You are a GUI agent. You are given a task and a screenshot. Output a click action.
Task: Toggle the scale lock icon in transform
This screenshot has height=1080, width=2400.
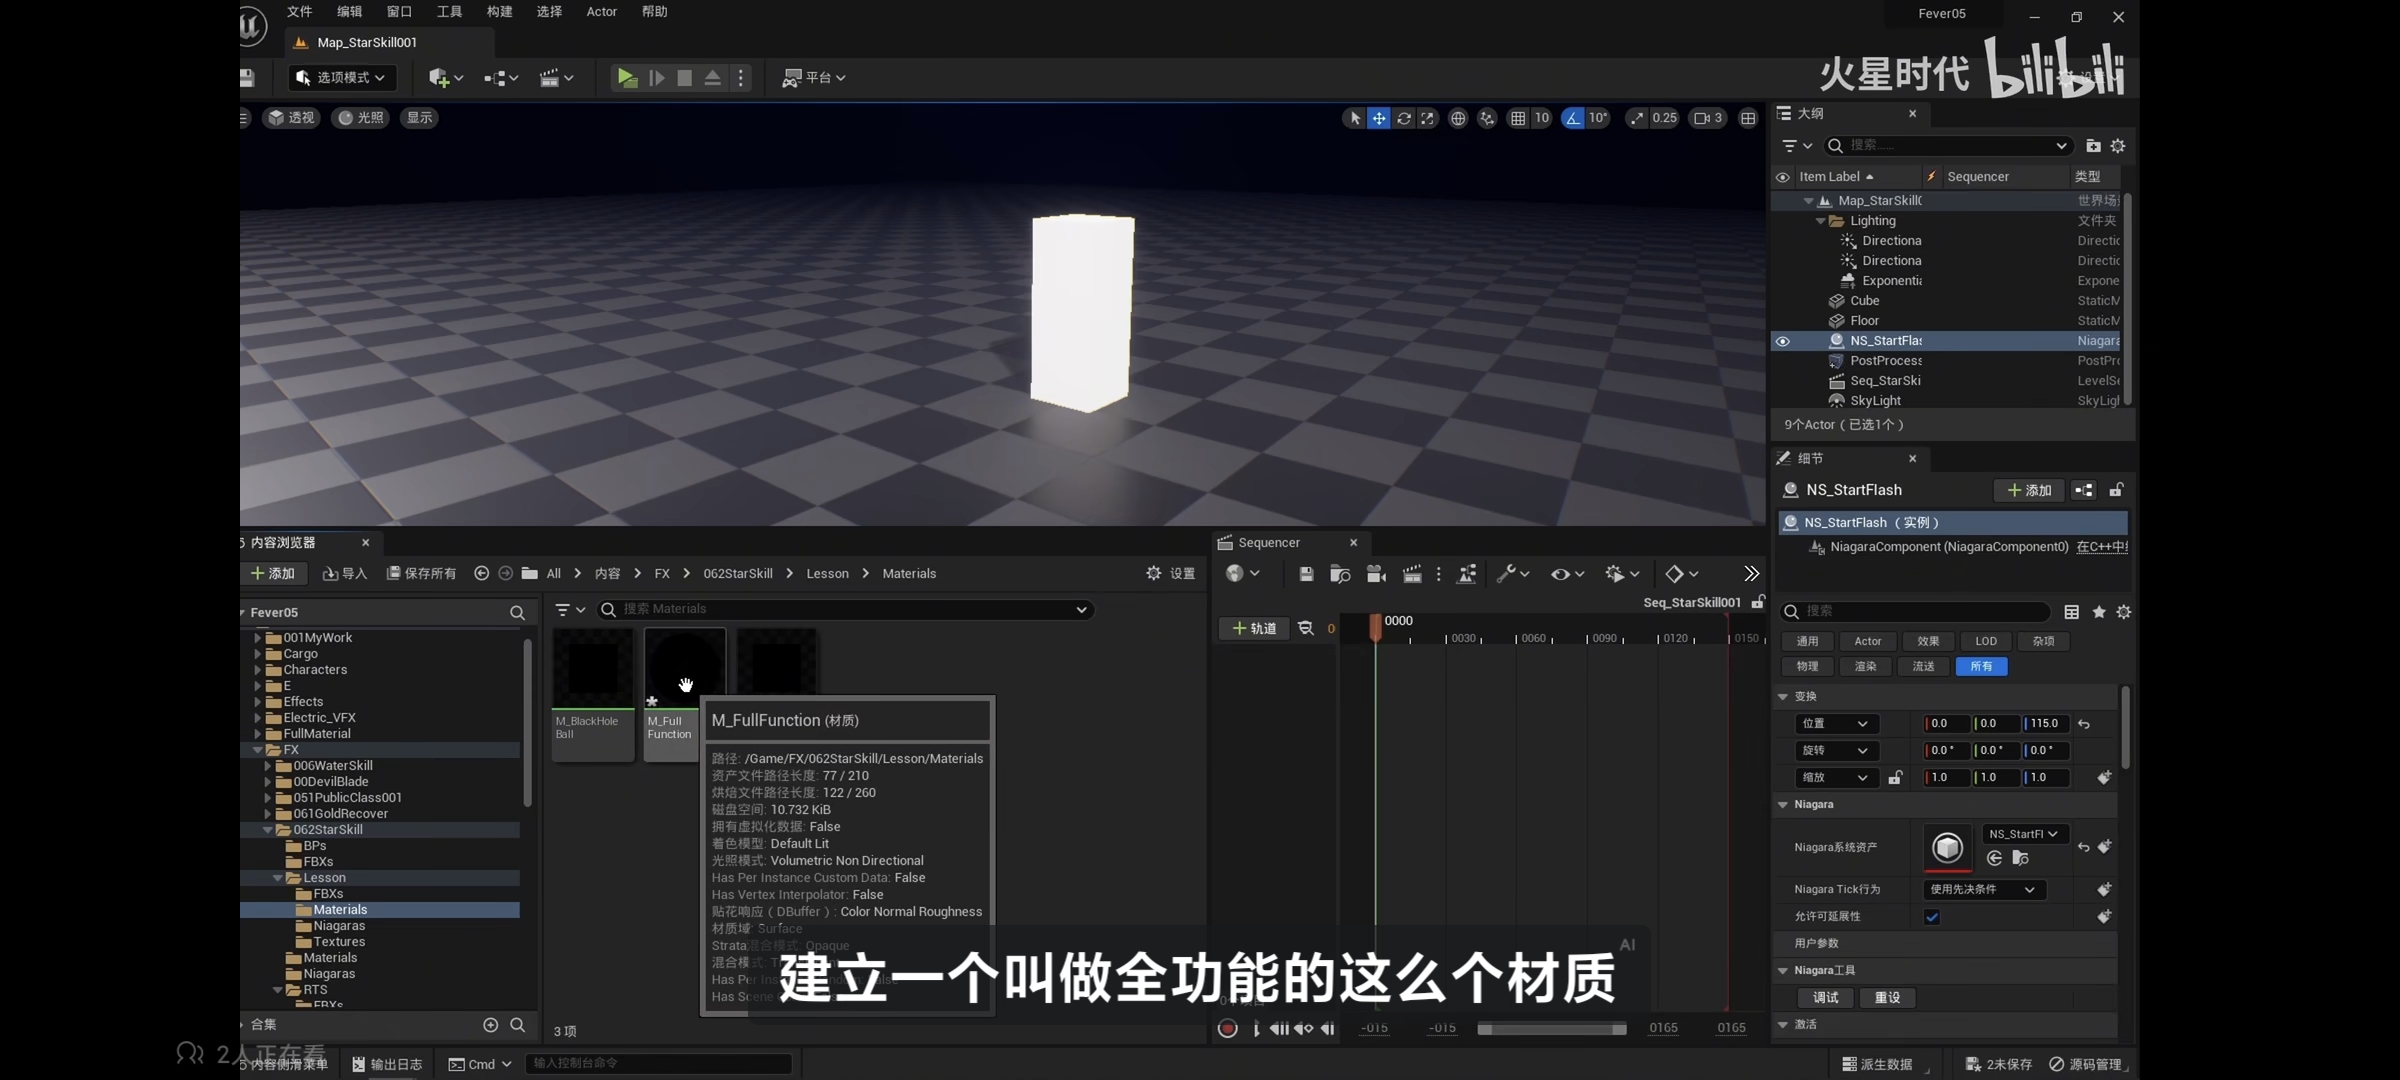[x=1895, y=777]
